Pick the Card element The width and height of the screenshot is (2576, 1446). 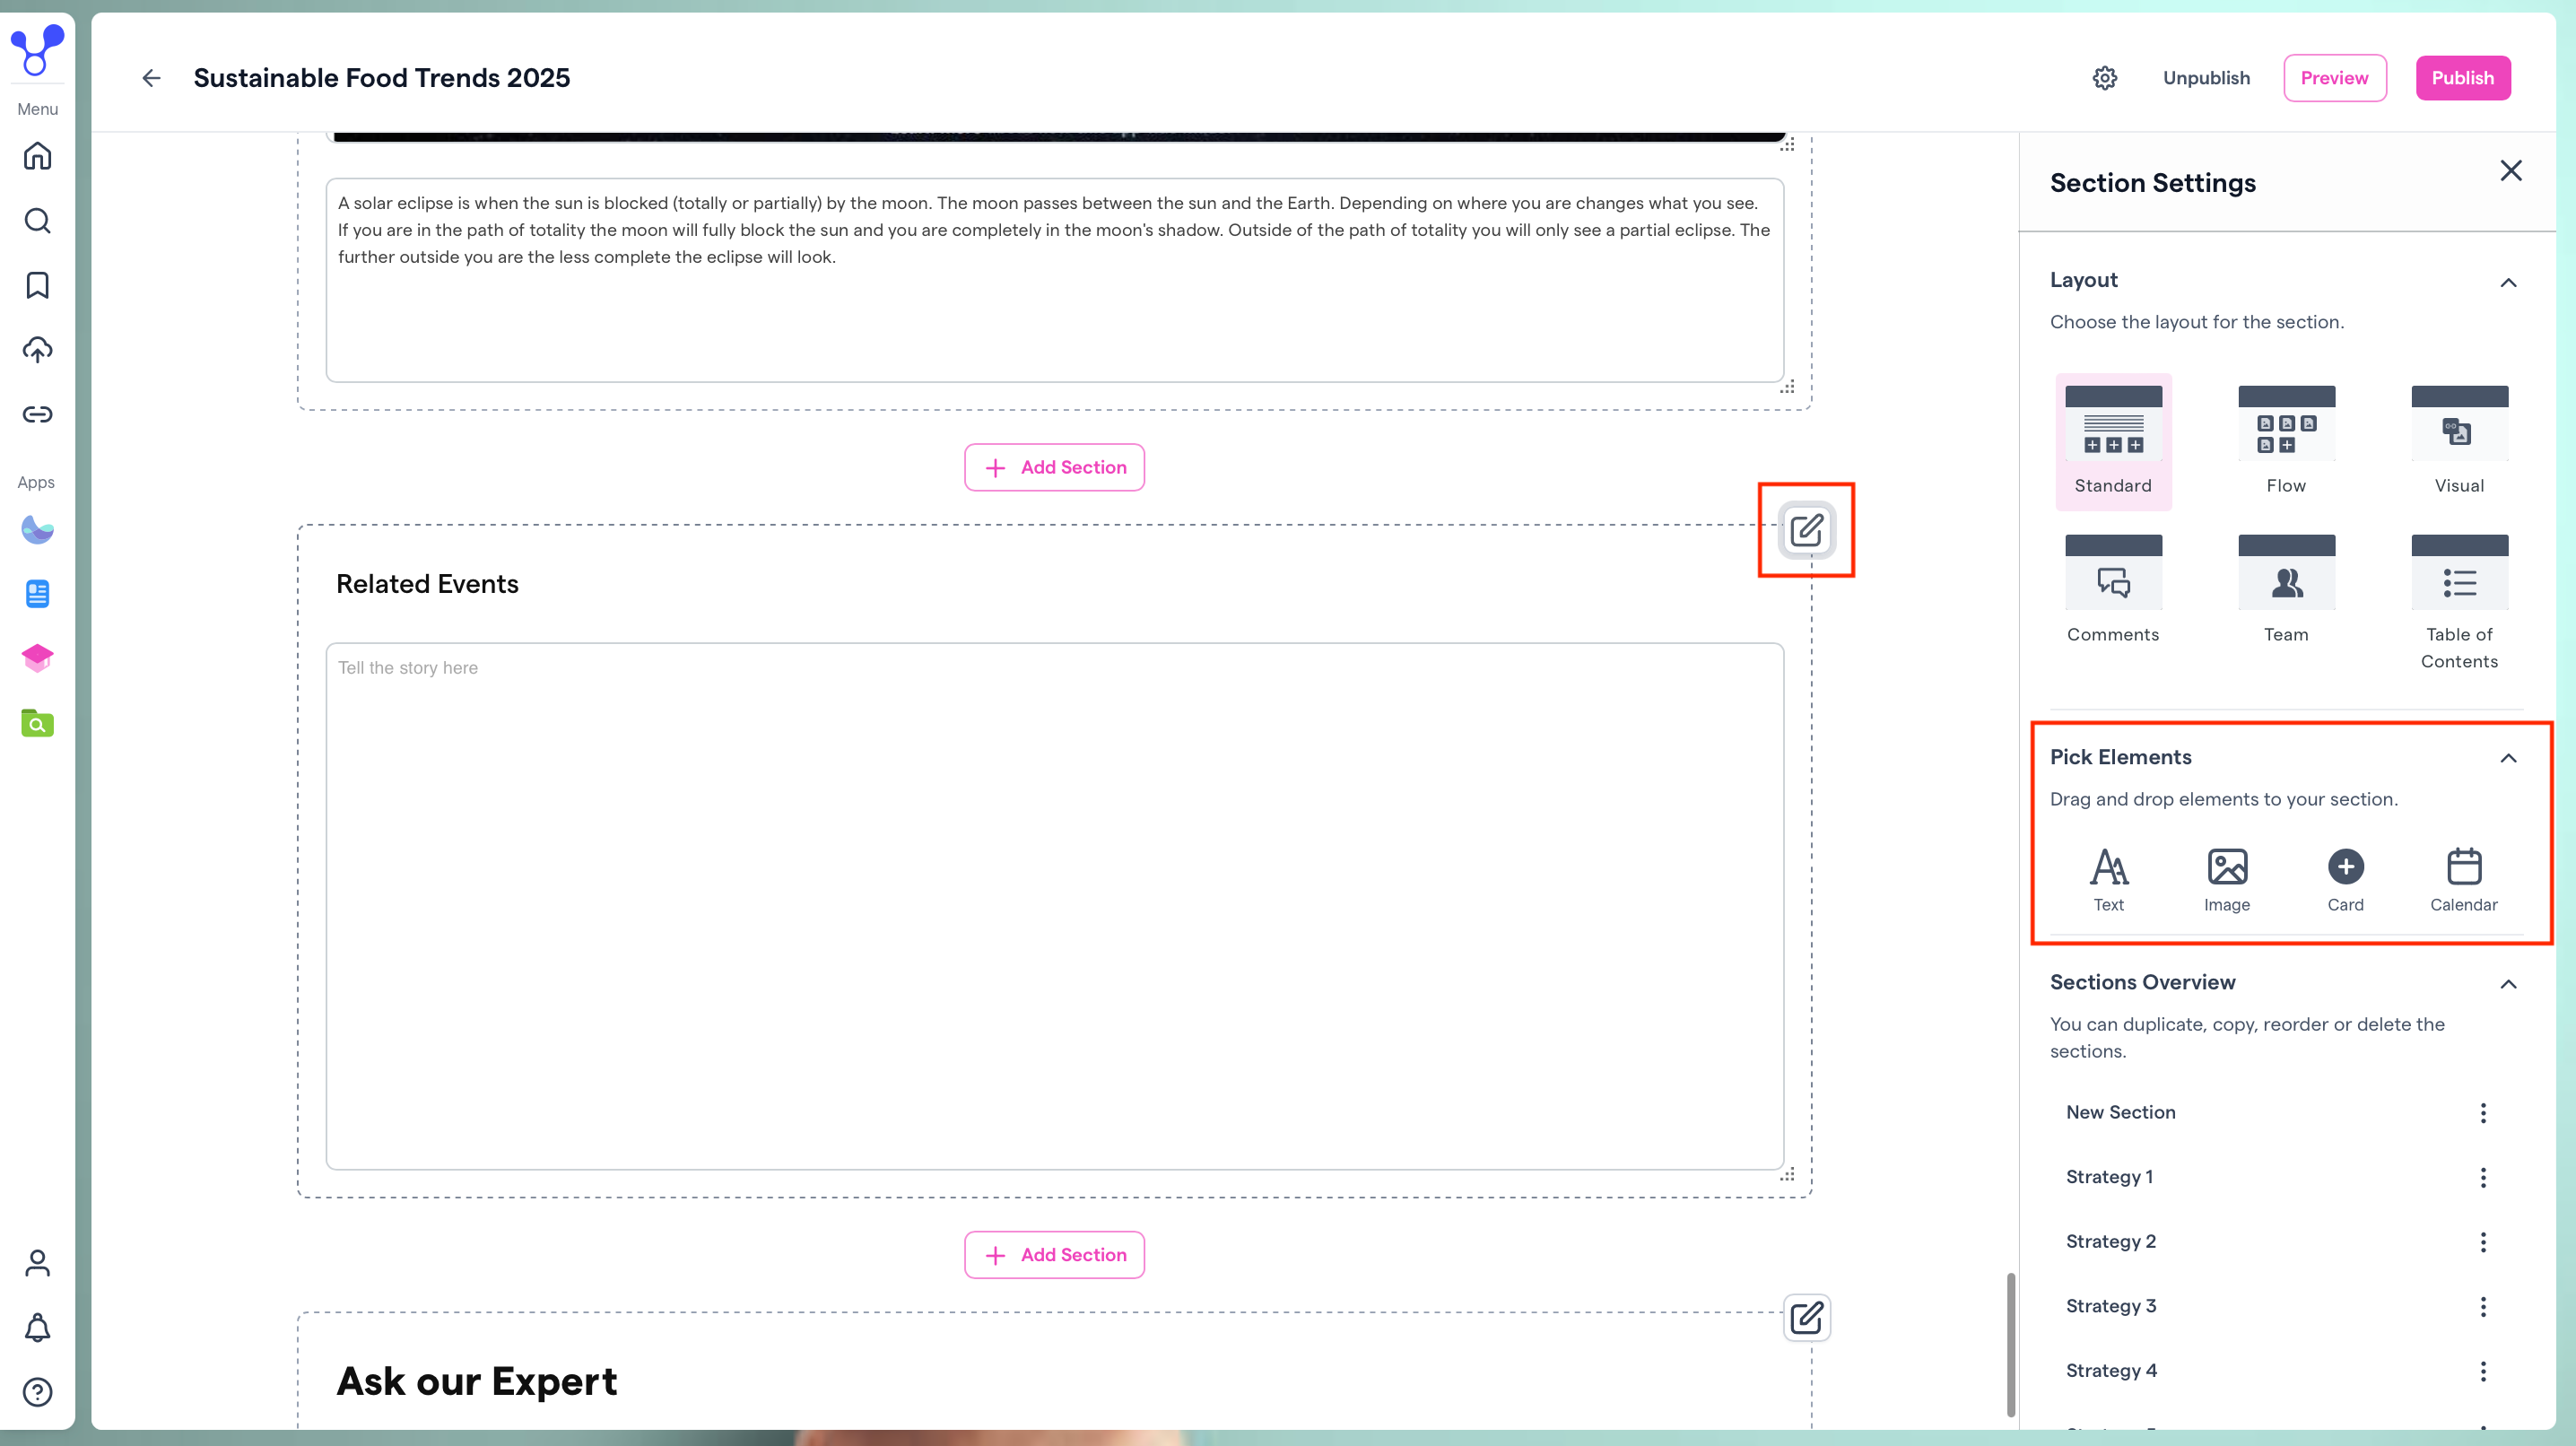(x=2345, y=880)
